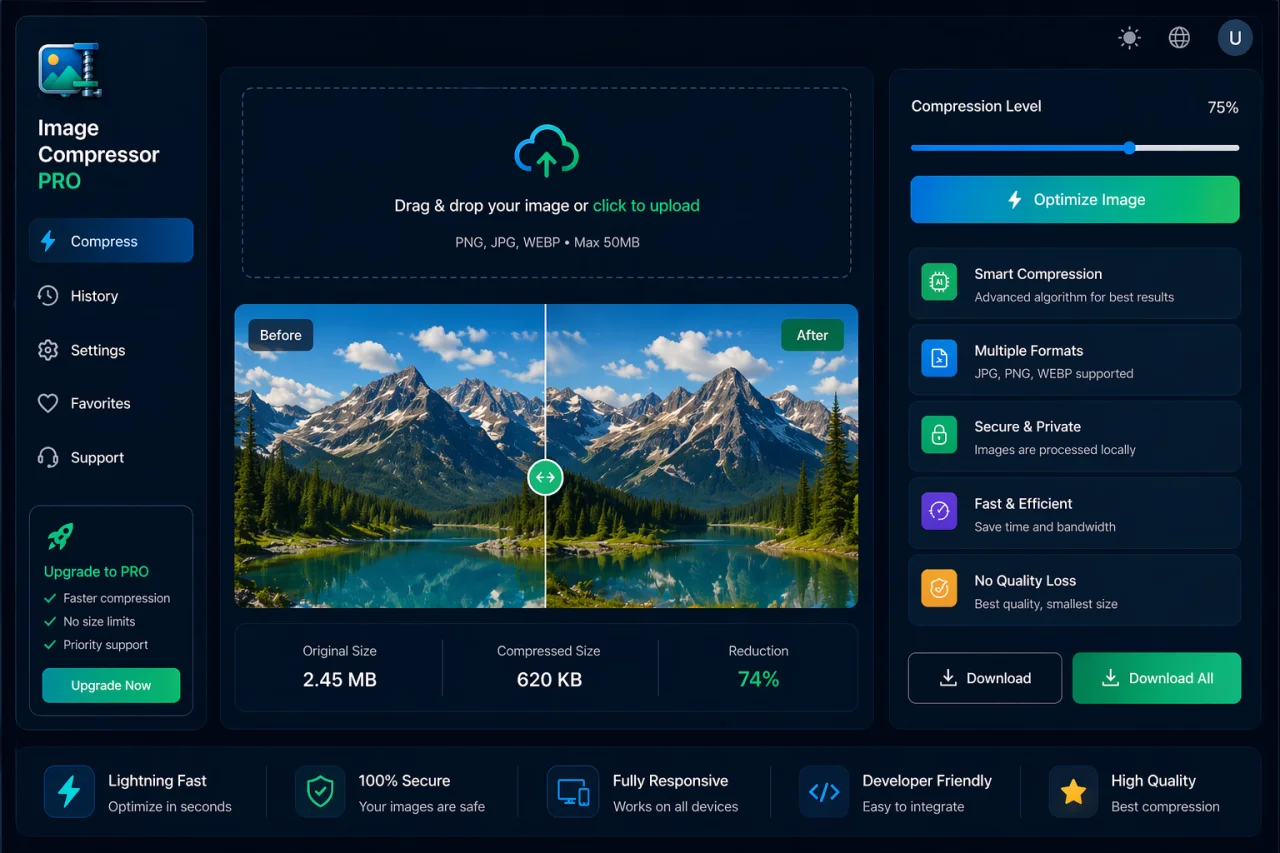Click the Developer Friendly code icon

click(824, 792)
